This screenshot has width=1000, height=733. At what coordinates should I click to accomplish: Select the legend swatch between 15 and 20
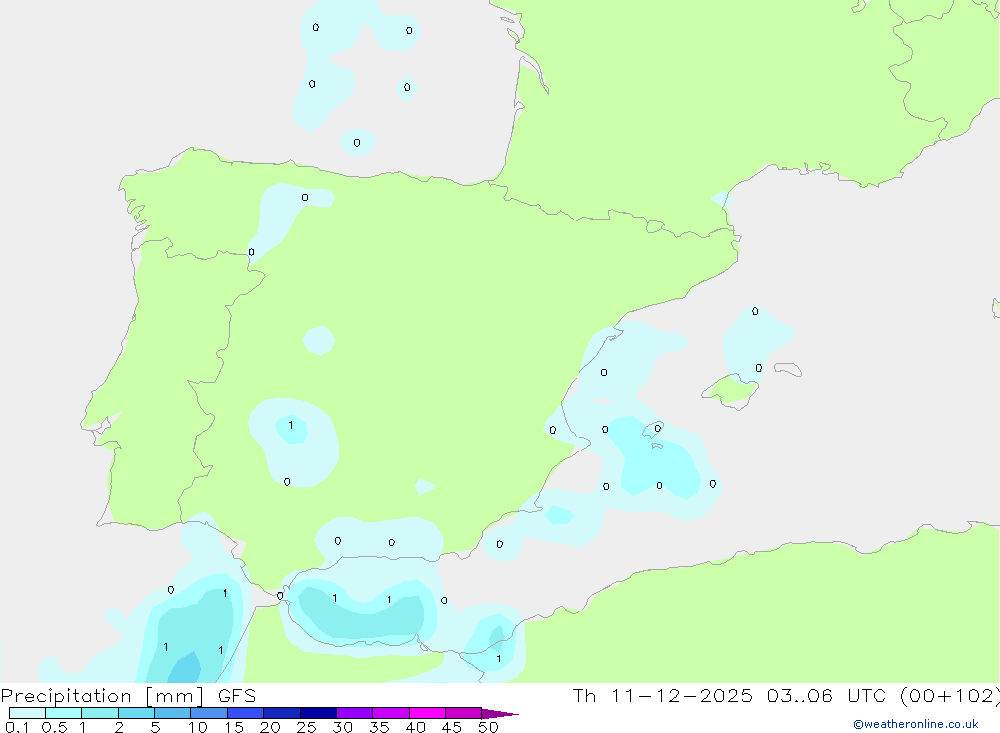[245, 713]
